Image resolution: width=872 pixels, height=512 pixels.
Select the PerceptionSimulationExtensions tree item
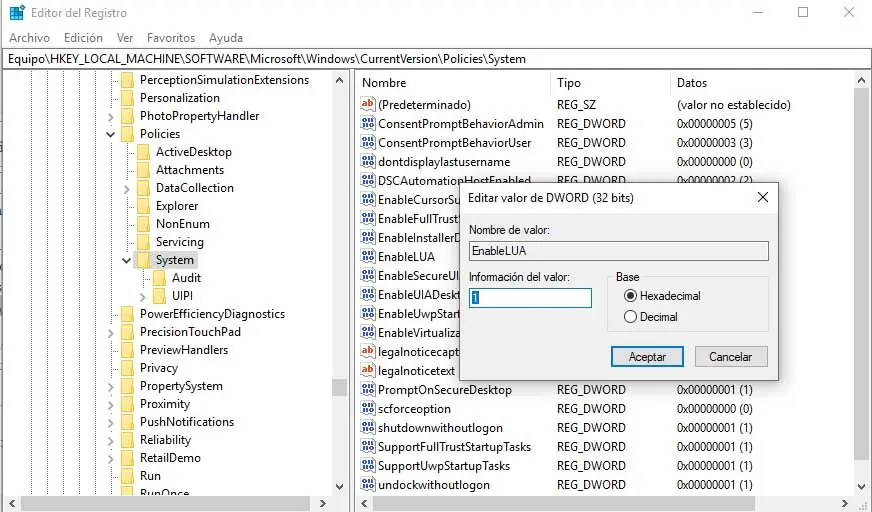(x=224, y=80)
